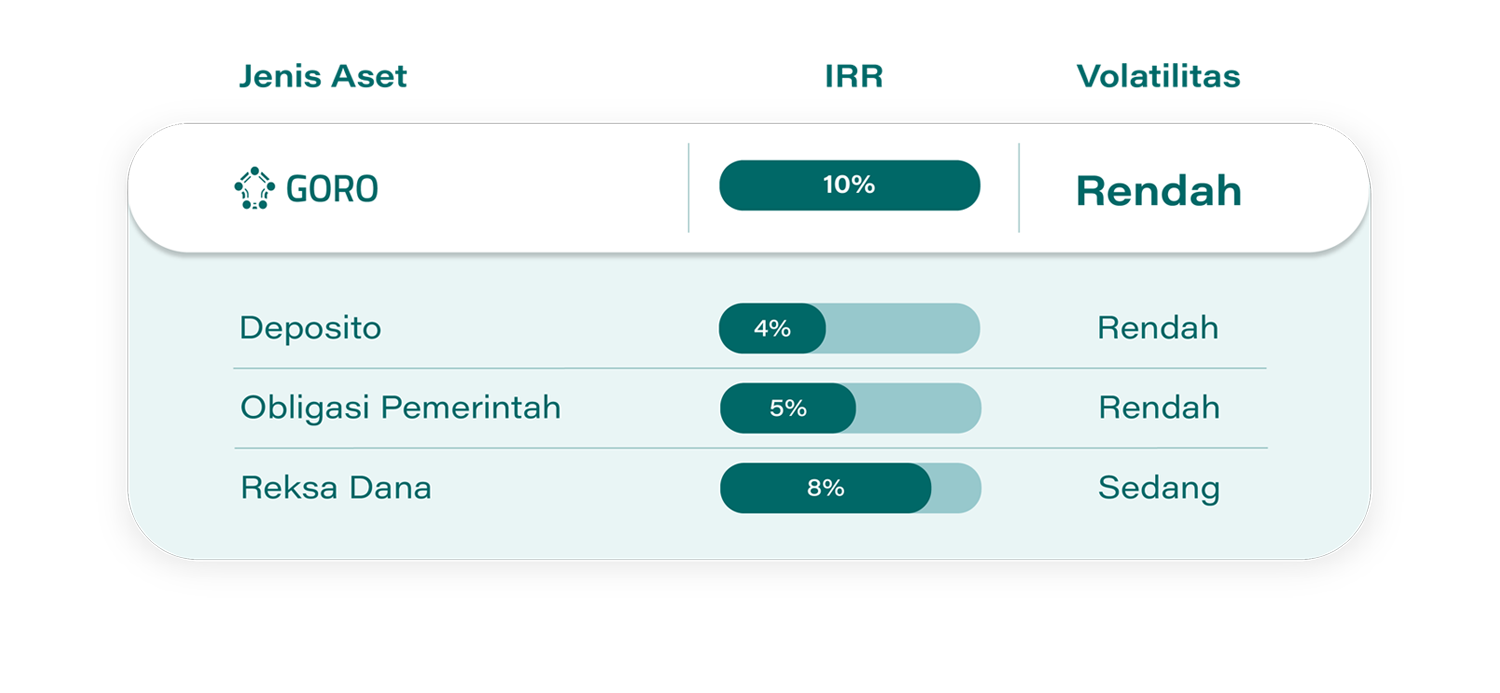Click the Rendah label for Obligasi Pemerintah
The image size is (1500, 693).
1159,408
